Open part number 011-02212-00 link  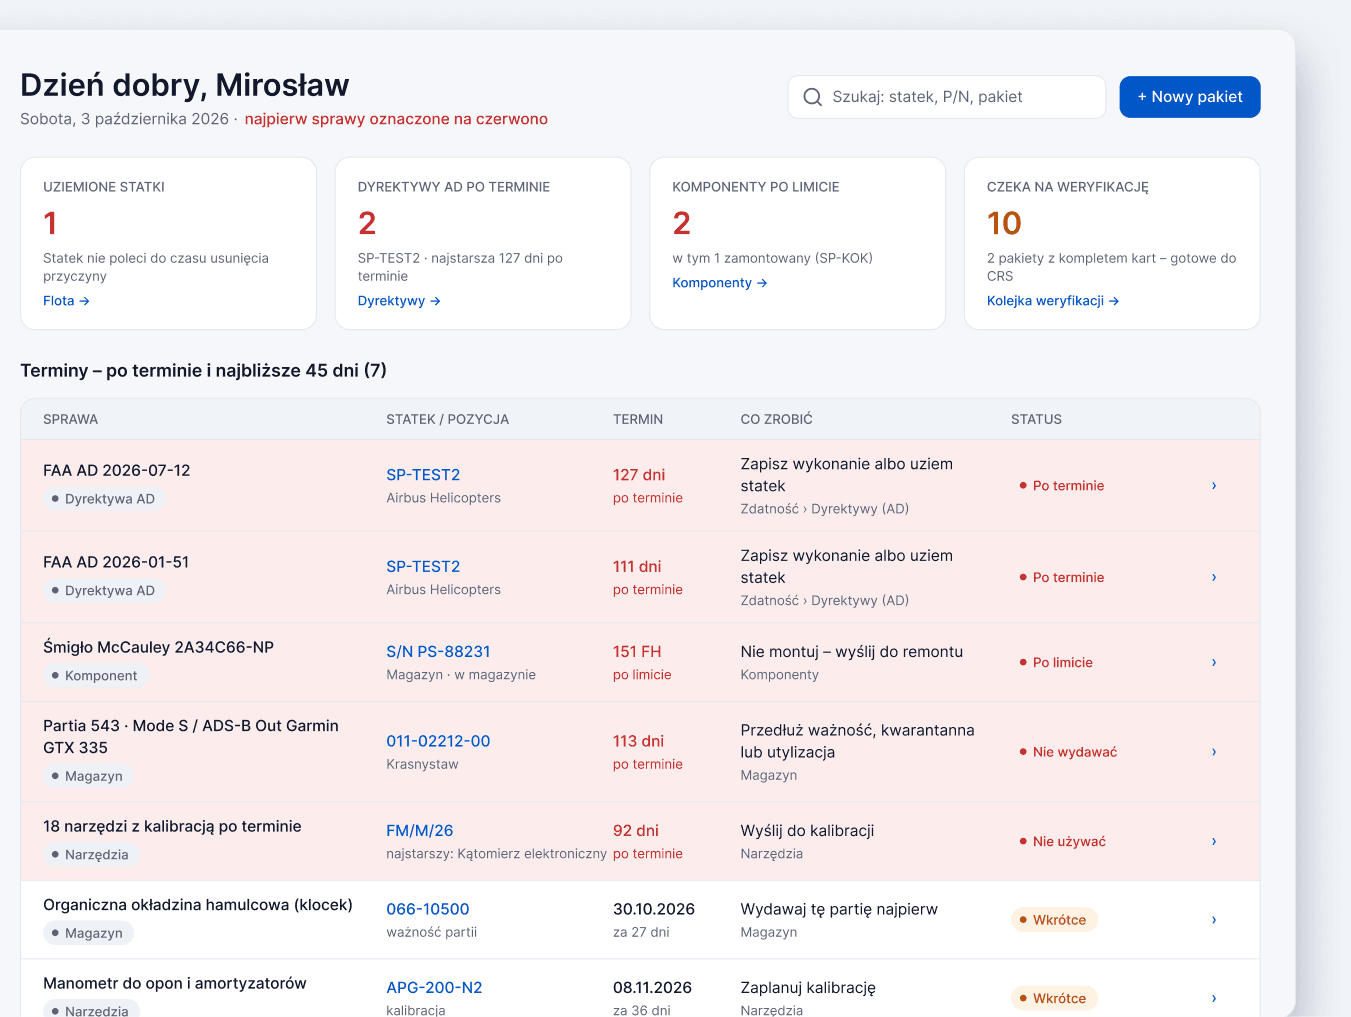click(x=438, y=741)
